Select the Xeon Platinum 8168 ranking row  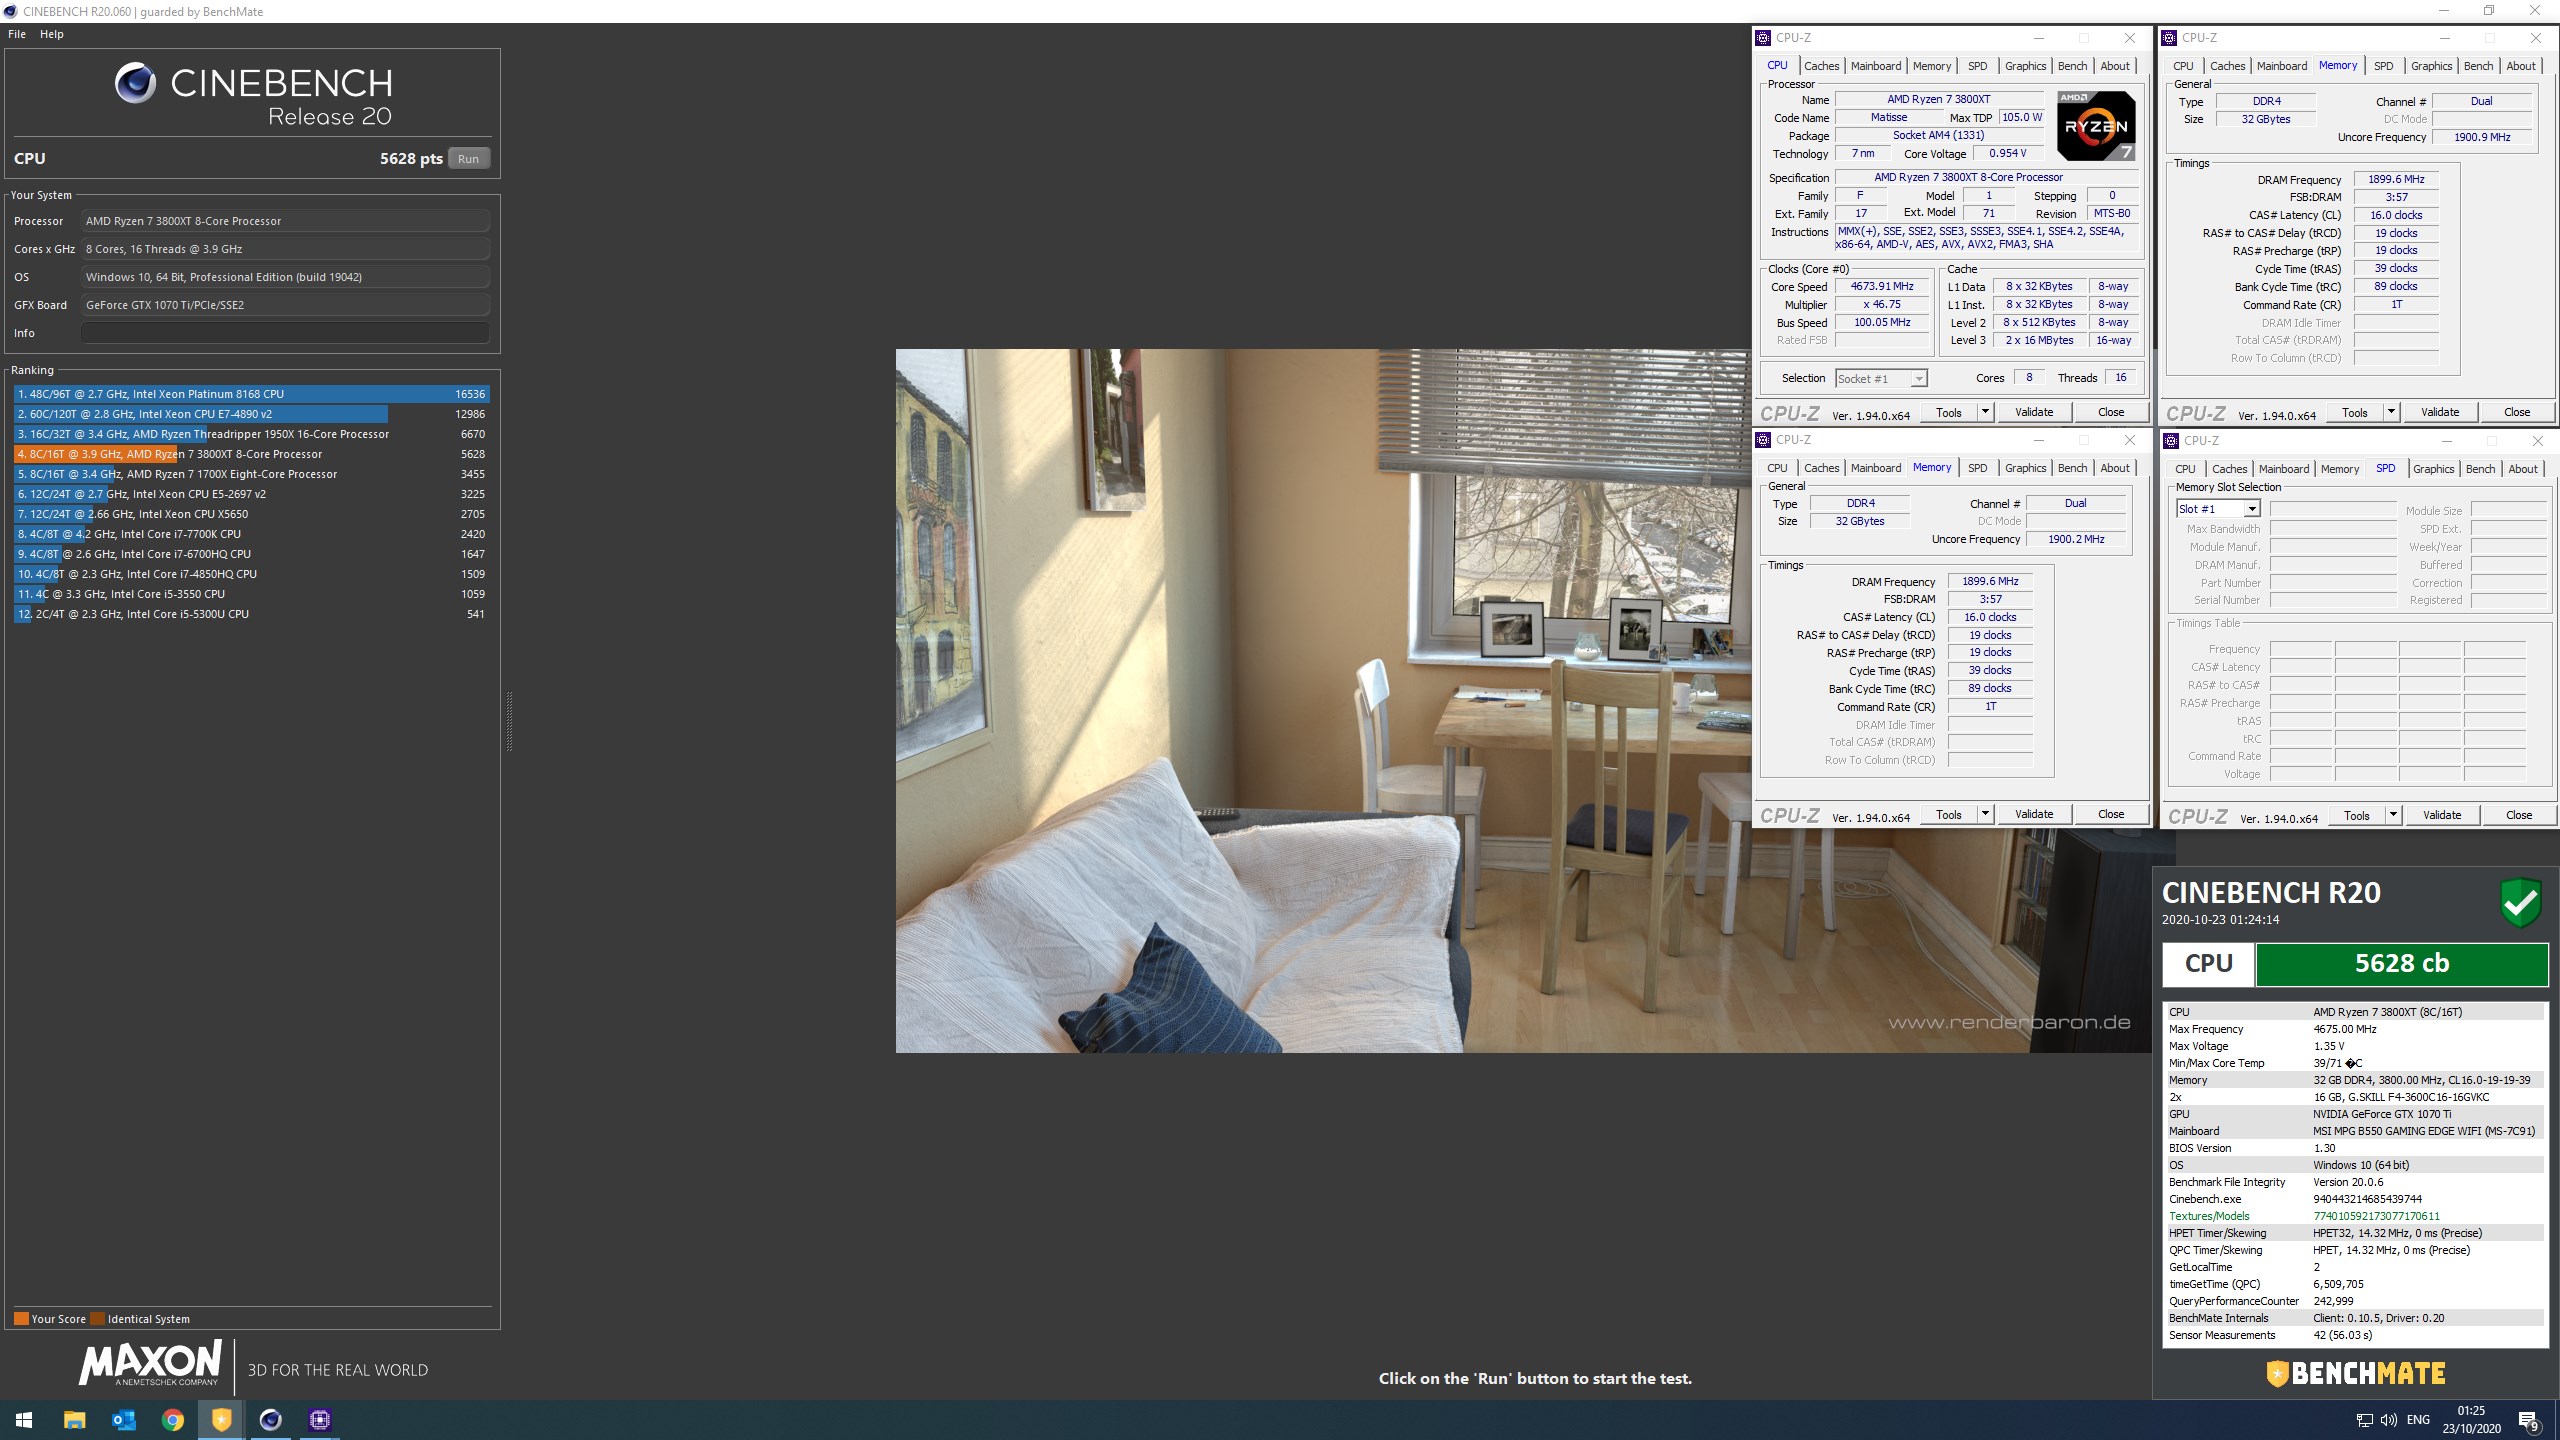(251, 394)
